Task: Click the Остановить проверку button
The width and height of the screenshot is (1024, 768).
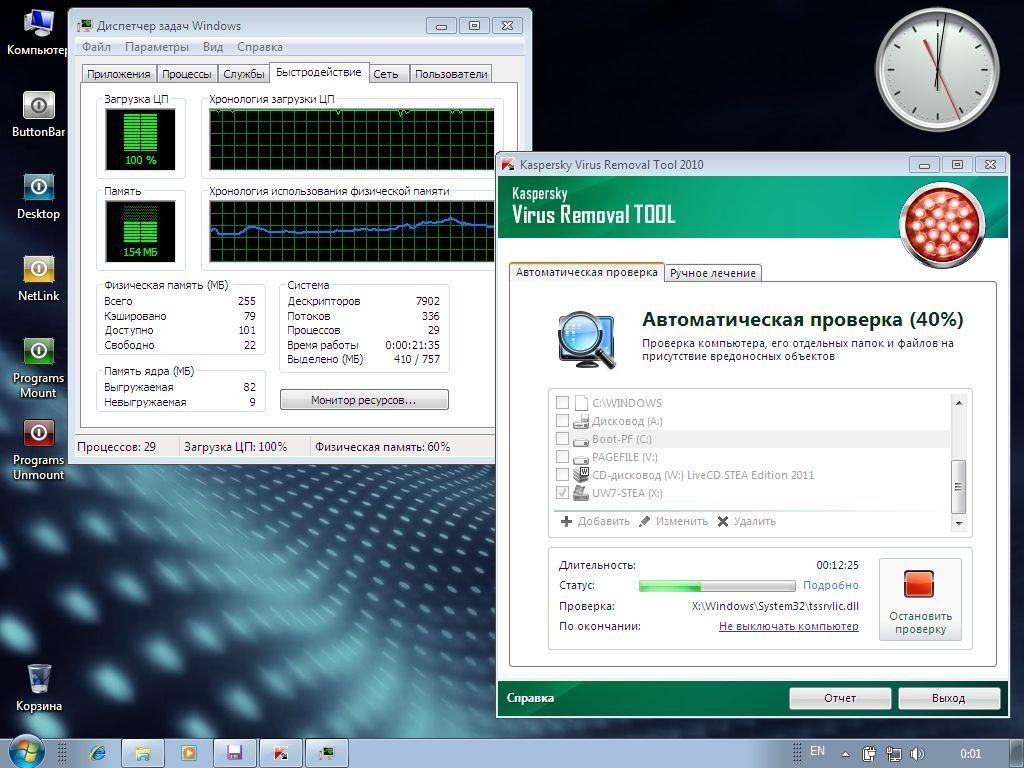Action: tap(920, 599)
